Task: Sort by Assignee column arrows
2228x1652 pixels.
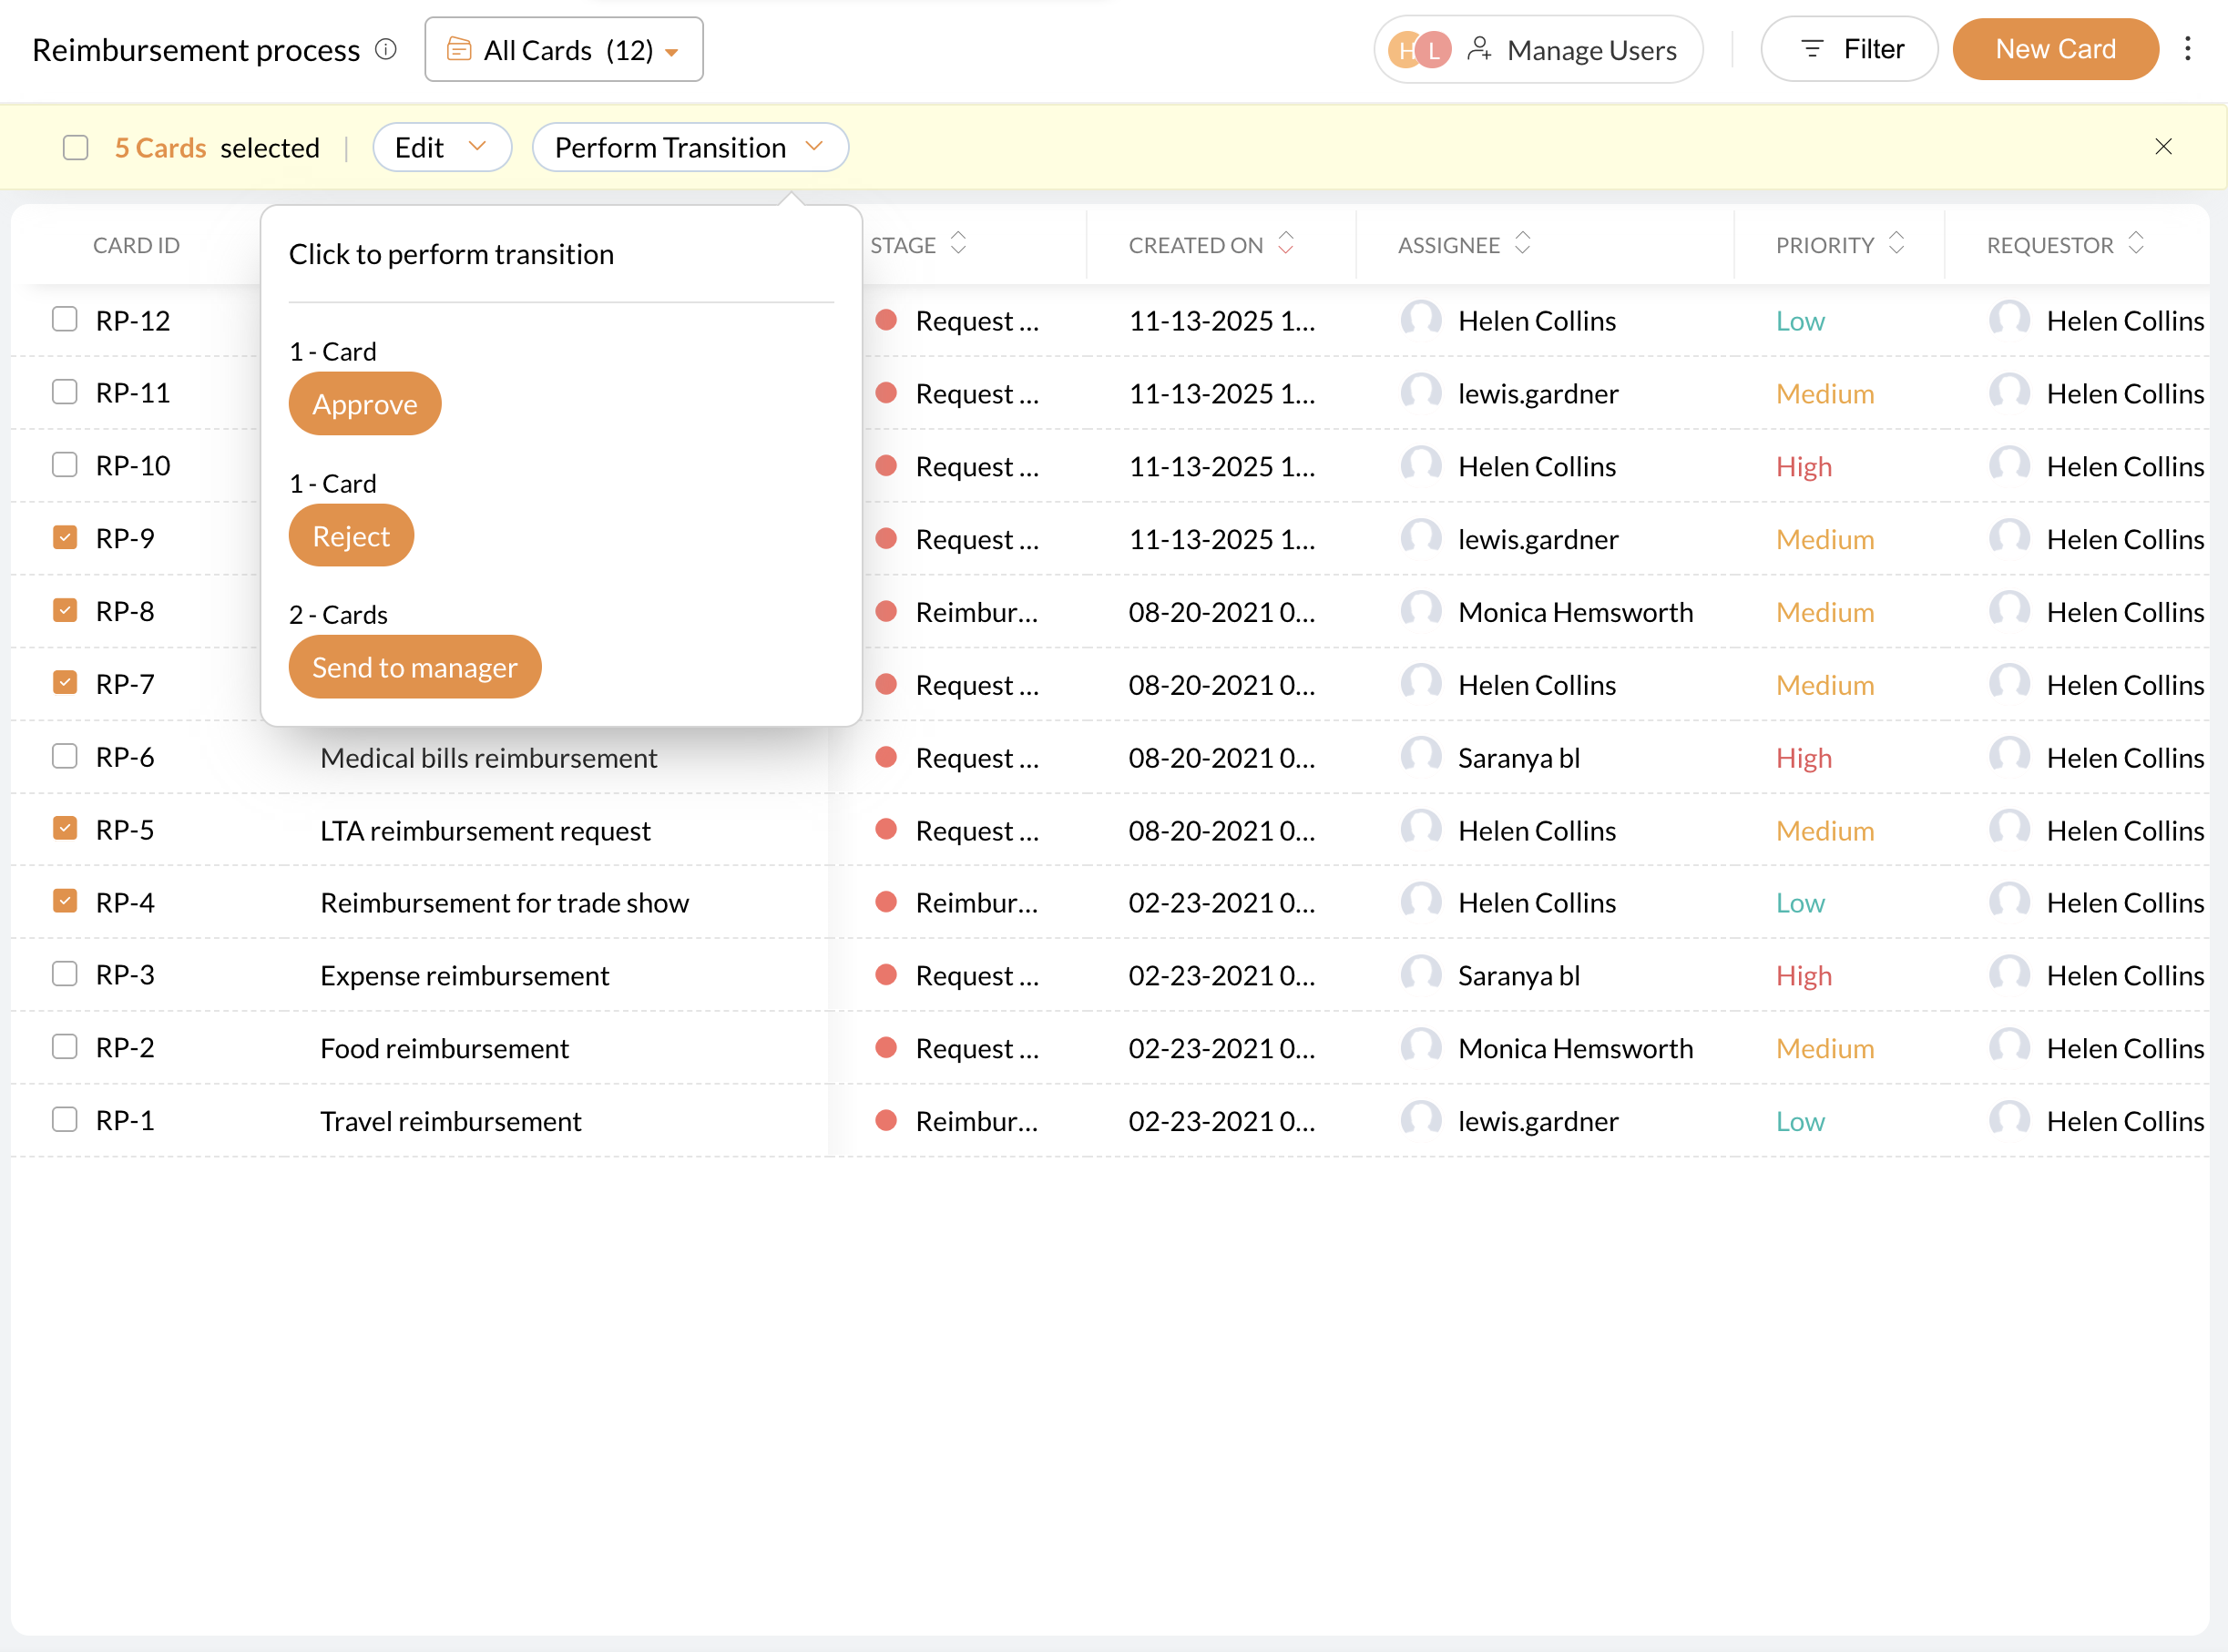Action: coord(1522,244)
